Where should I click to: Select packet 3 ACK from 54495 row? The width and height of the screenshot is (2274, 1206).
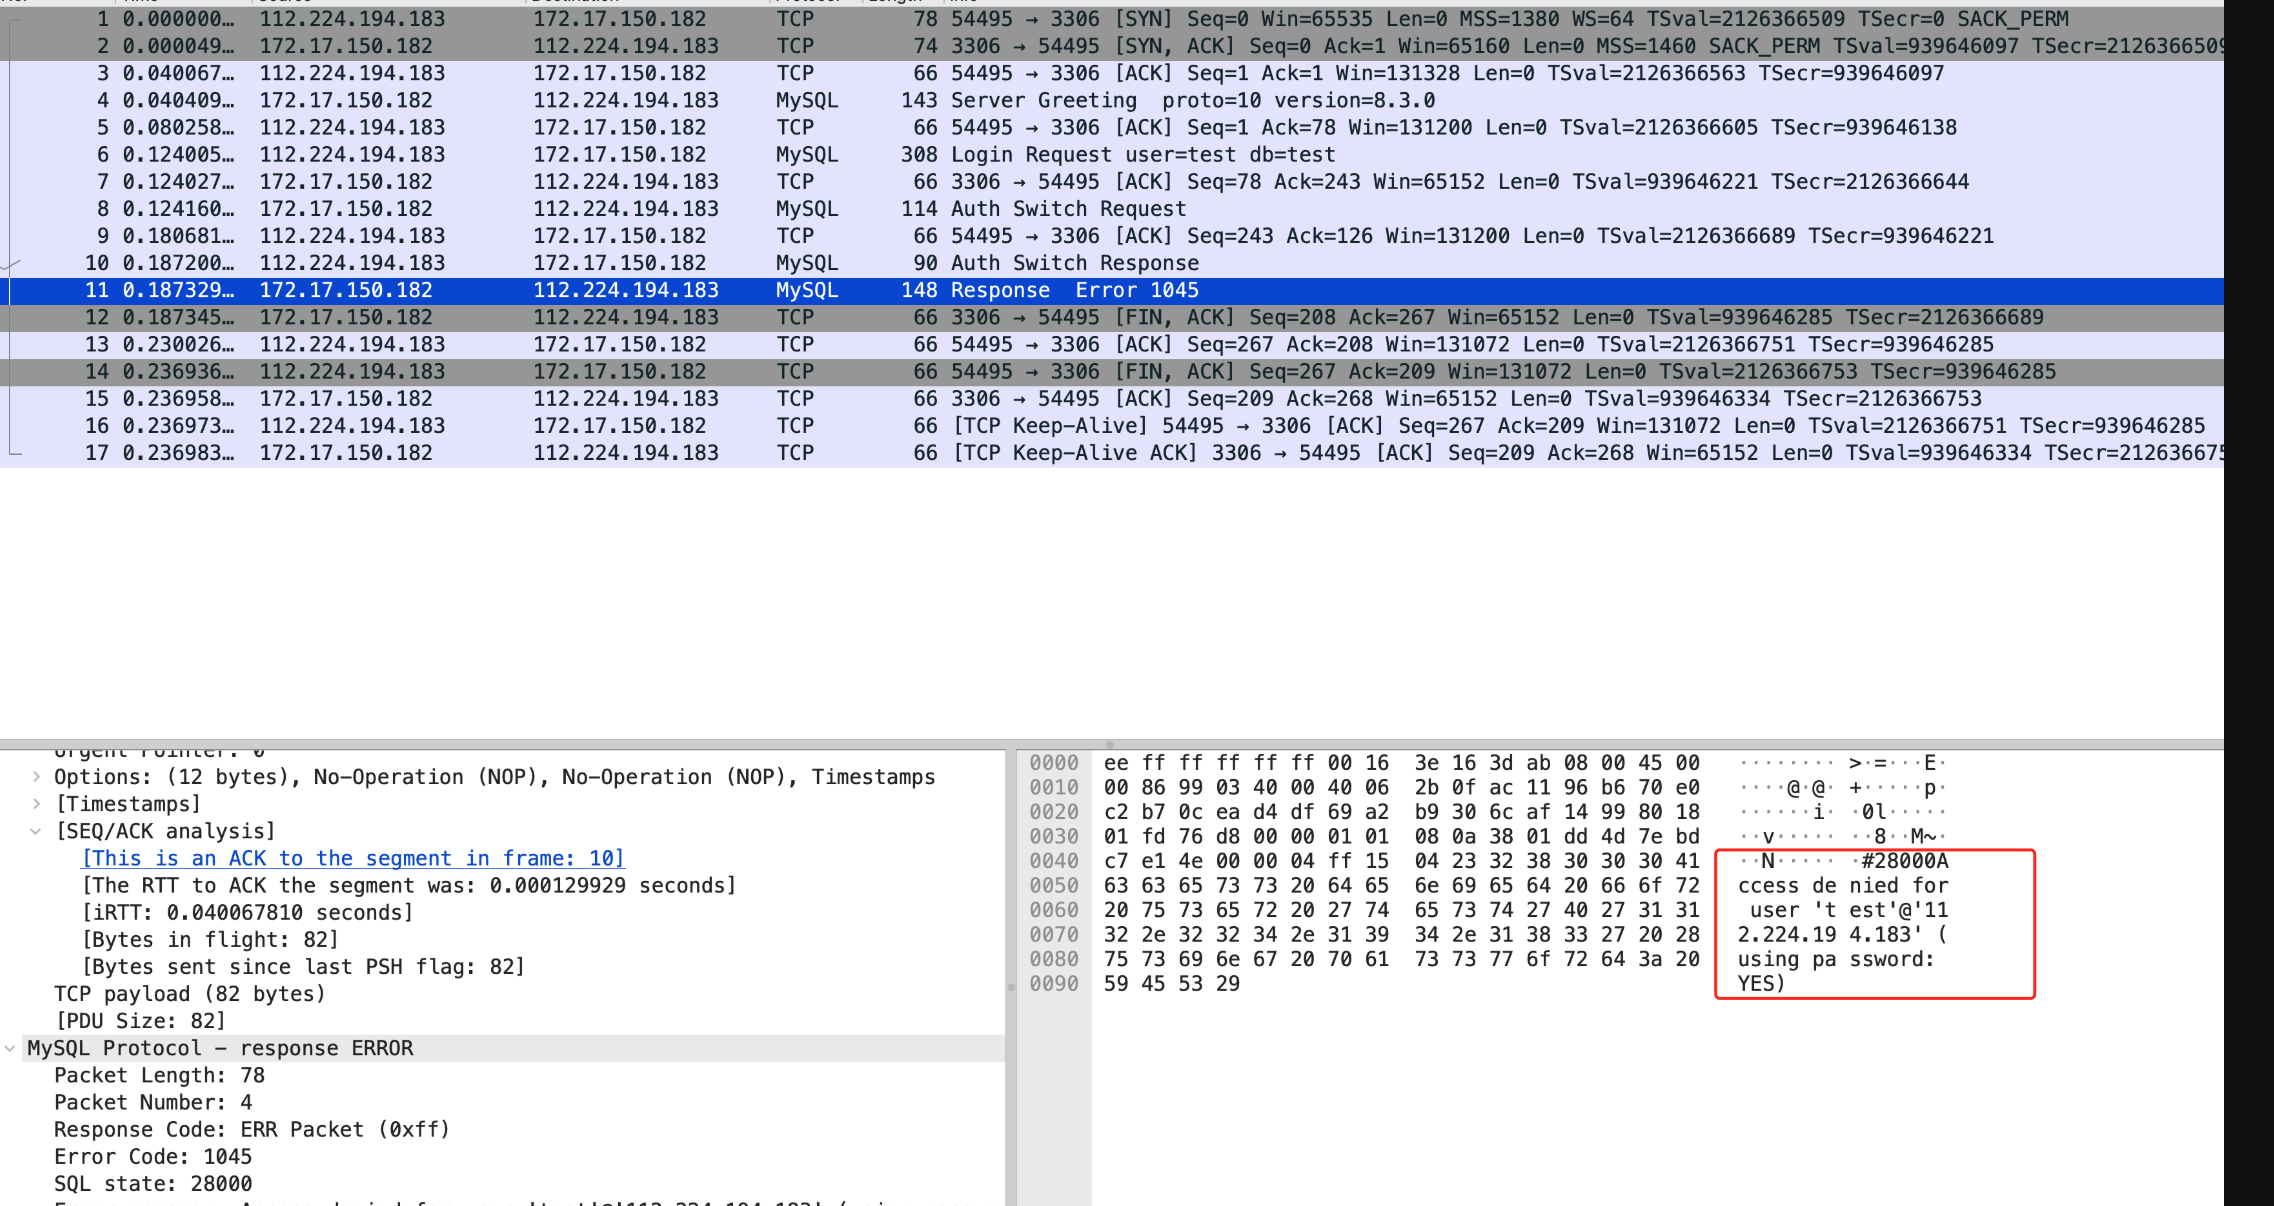pos(1112,73)
